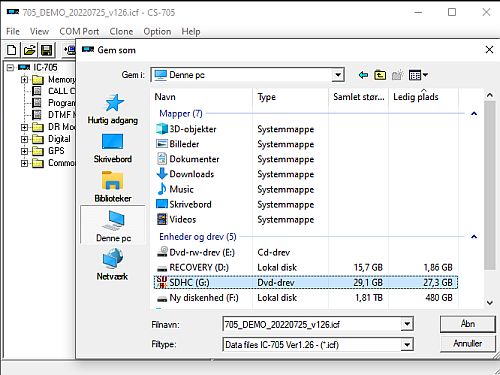This screenshot has height=375, width=500.
Task: Click the New file toolbar icon
Action: tap(12, 50)
